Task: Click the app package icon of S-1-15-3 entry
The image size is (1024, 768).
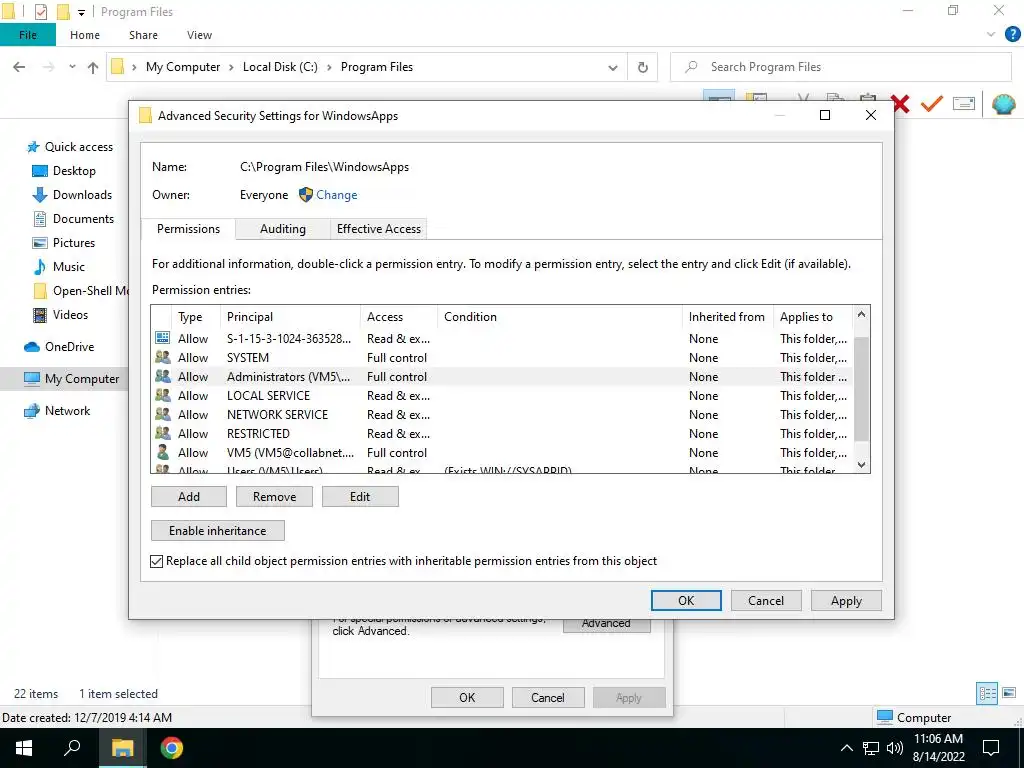Action: tap(163, 338)
